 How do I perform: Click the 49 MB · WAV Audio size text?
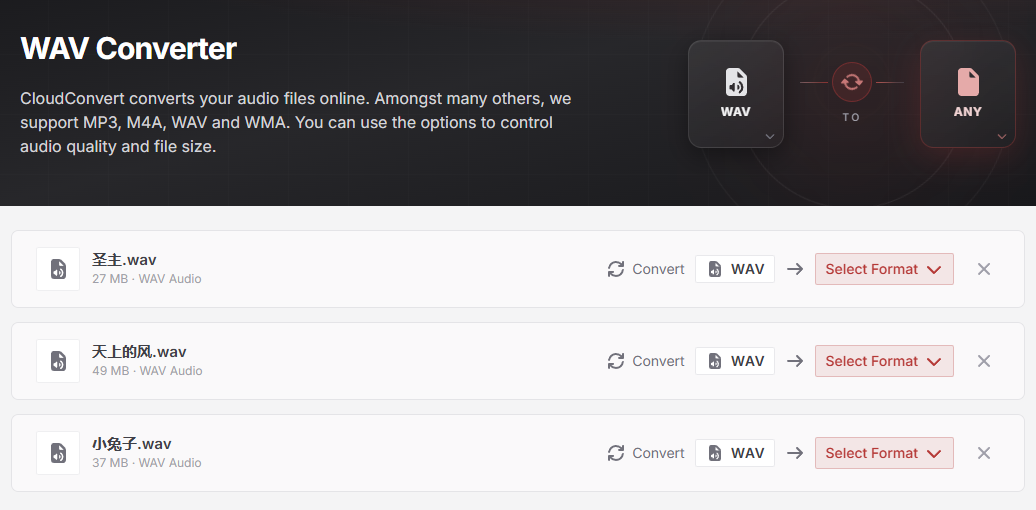click(147, 371)
